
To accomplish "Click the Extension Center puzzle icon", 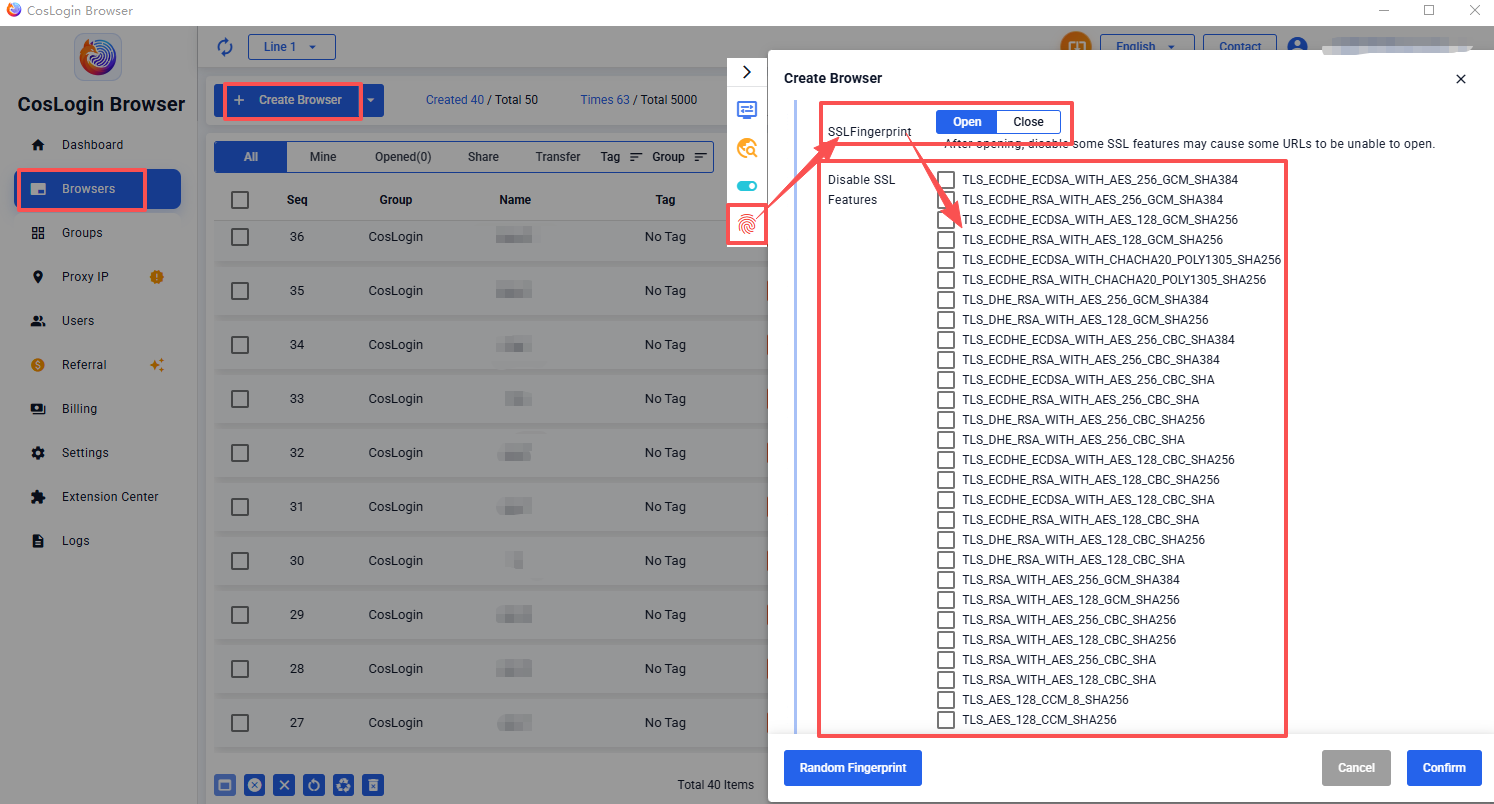I will (x=38, y=497).
